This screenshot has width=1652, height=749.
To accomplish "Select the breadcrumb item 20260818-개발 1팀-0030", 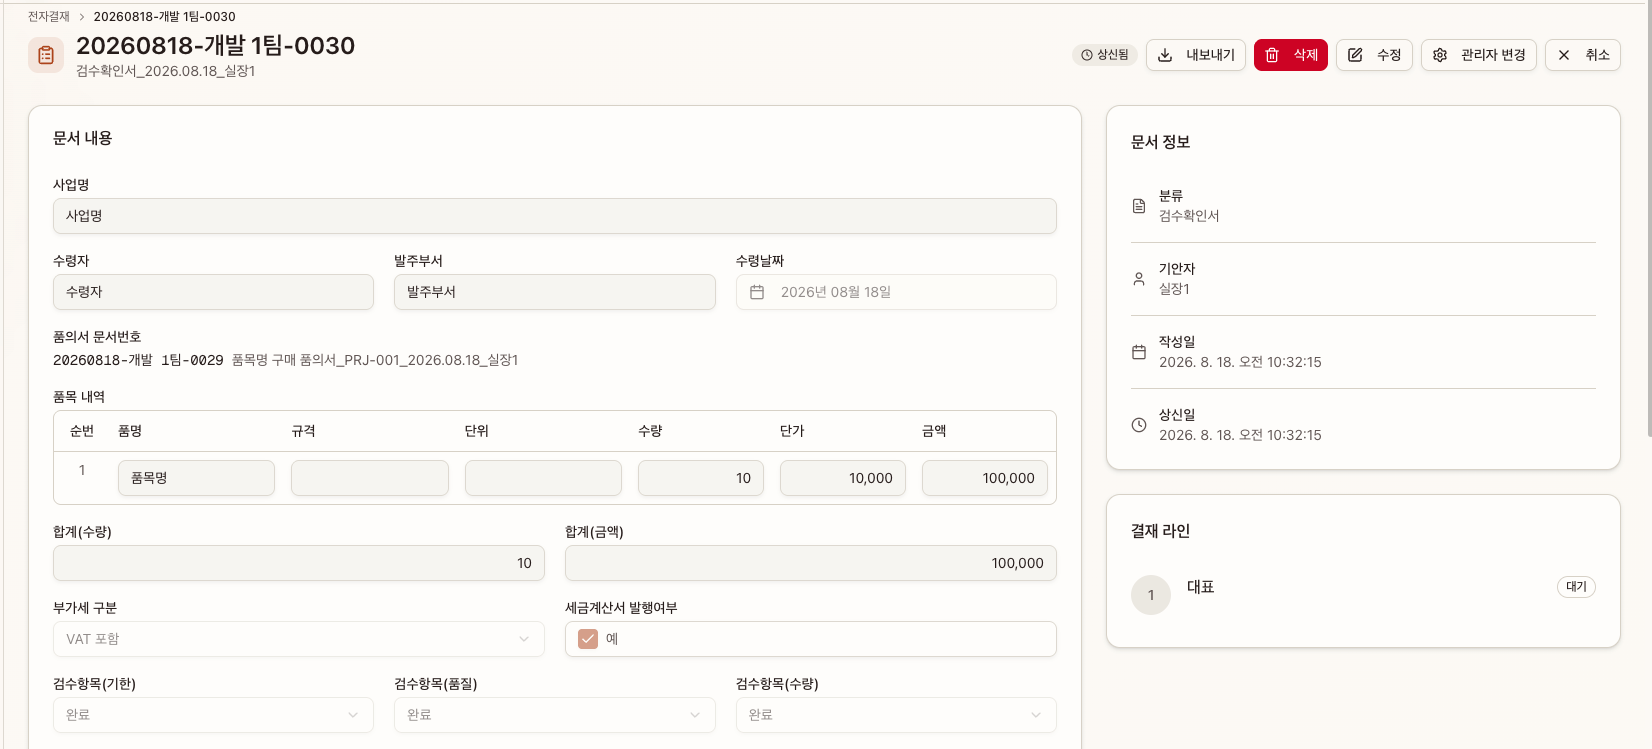I will [x=165, y=16].
